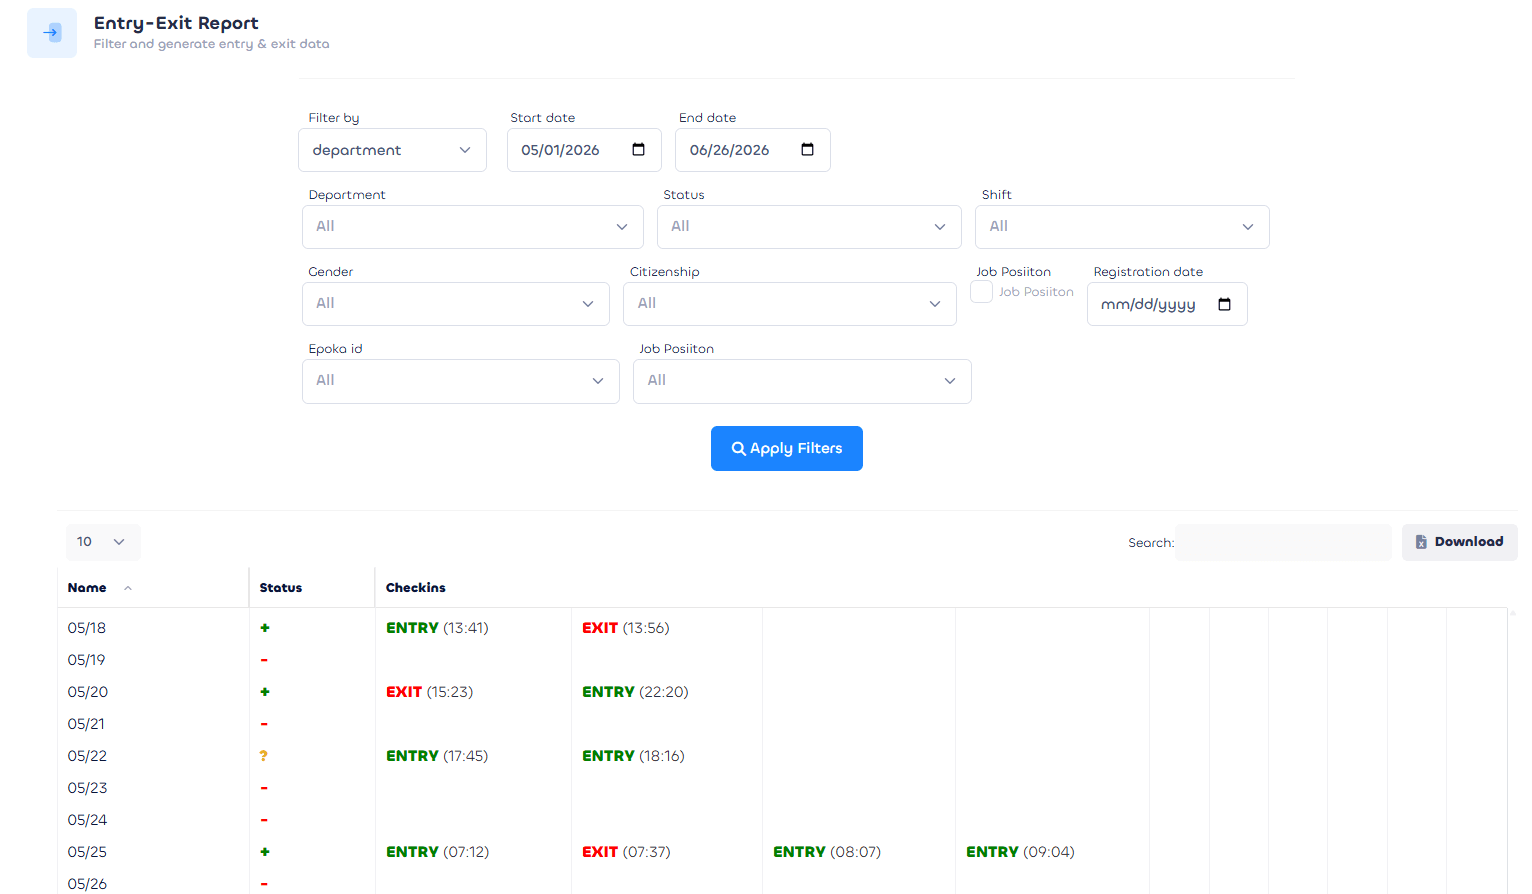Click the orange question mark status for 05/22
The image size is (1532, 894).
[x=264, y=756]
